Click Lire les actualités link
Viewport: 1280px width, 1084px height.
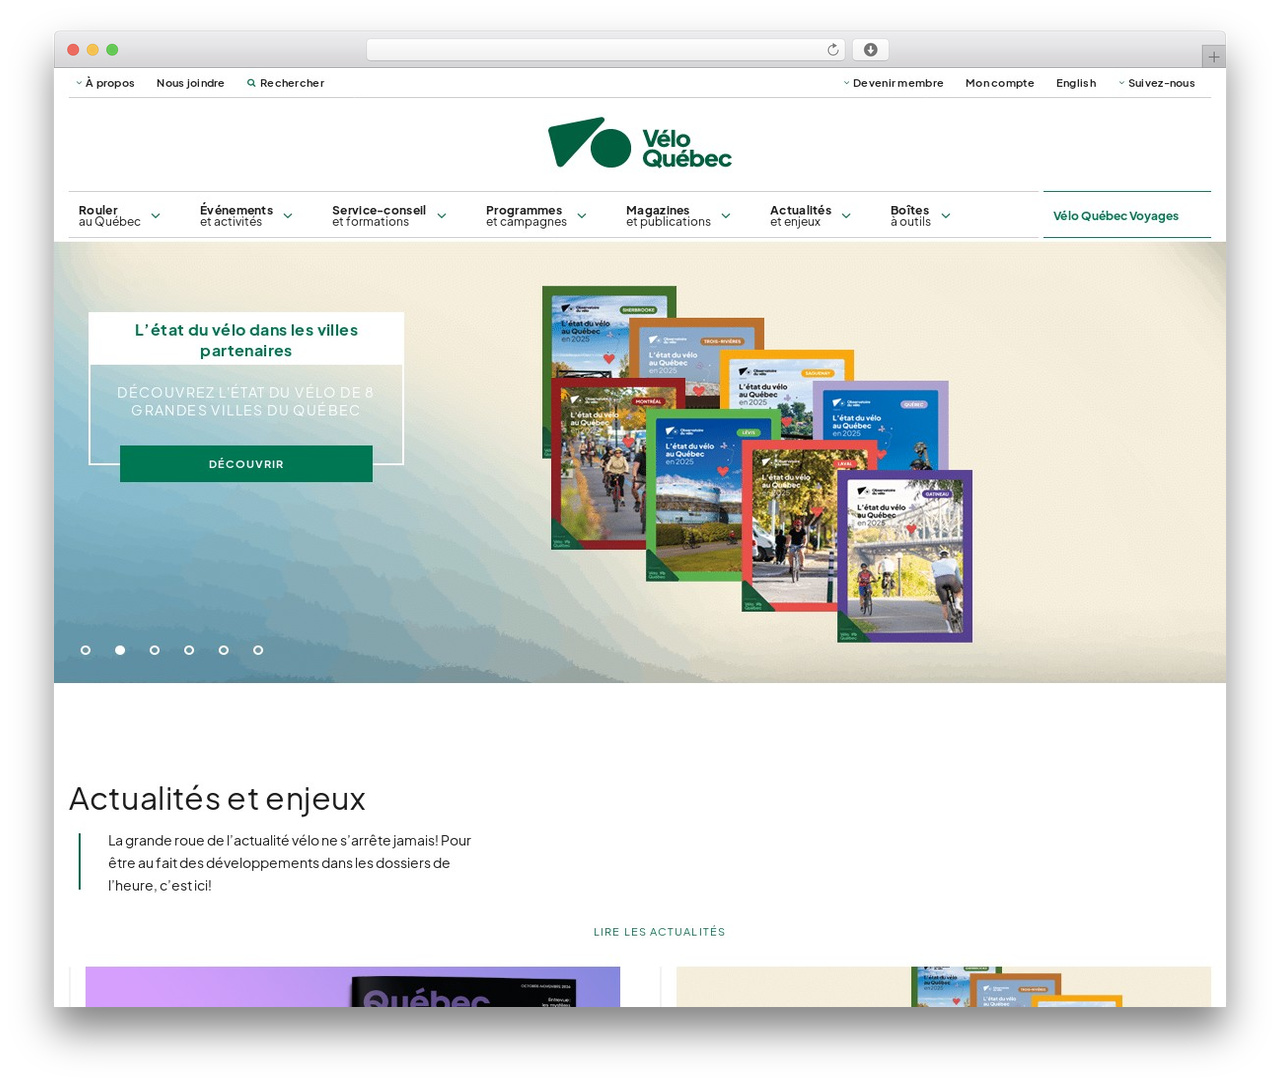(659, 932)
